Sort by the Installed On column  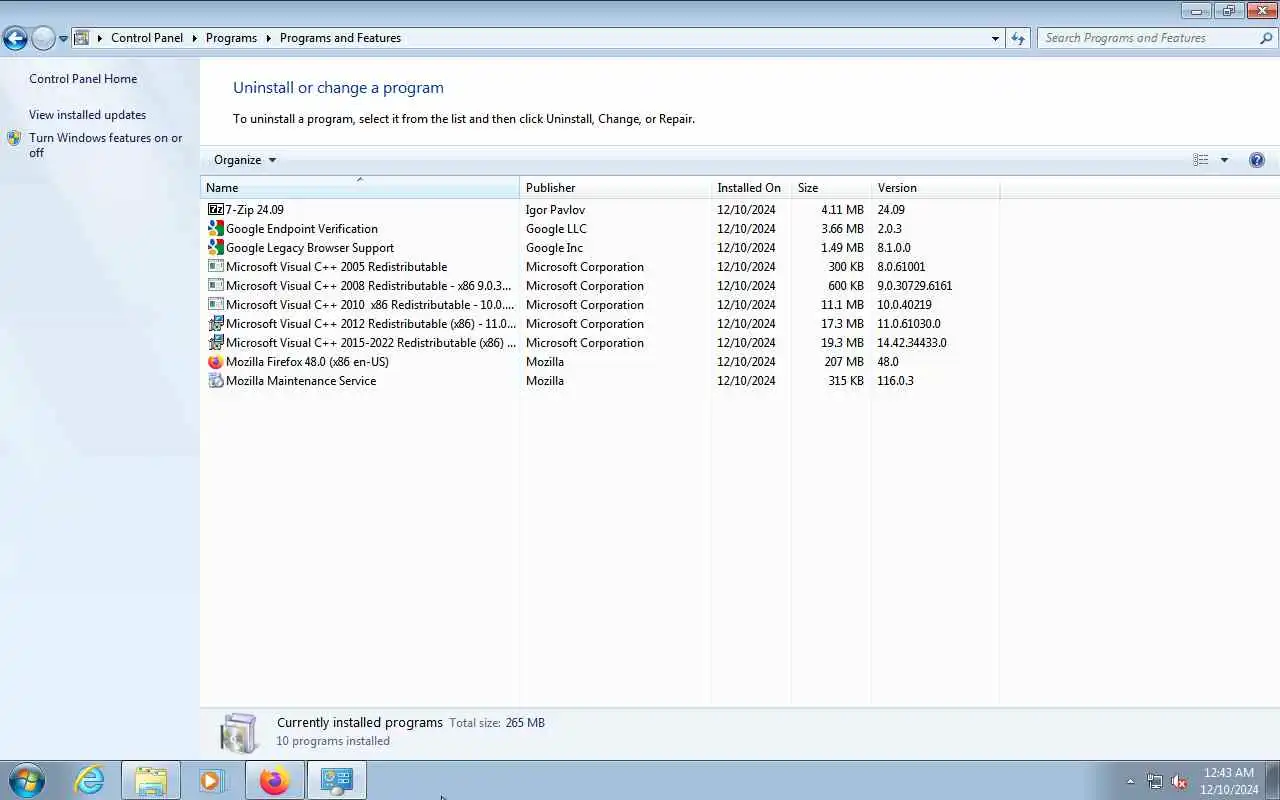point(751,188)
